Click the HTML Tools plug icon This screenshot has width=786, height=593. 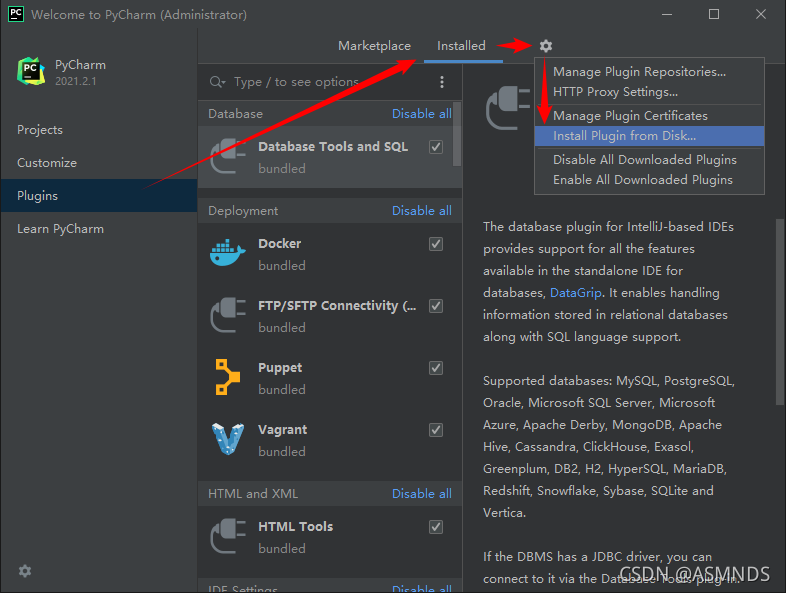click(228, 536)
